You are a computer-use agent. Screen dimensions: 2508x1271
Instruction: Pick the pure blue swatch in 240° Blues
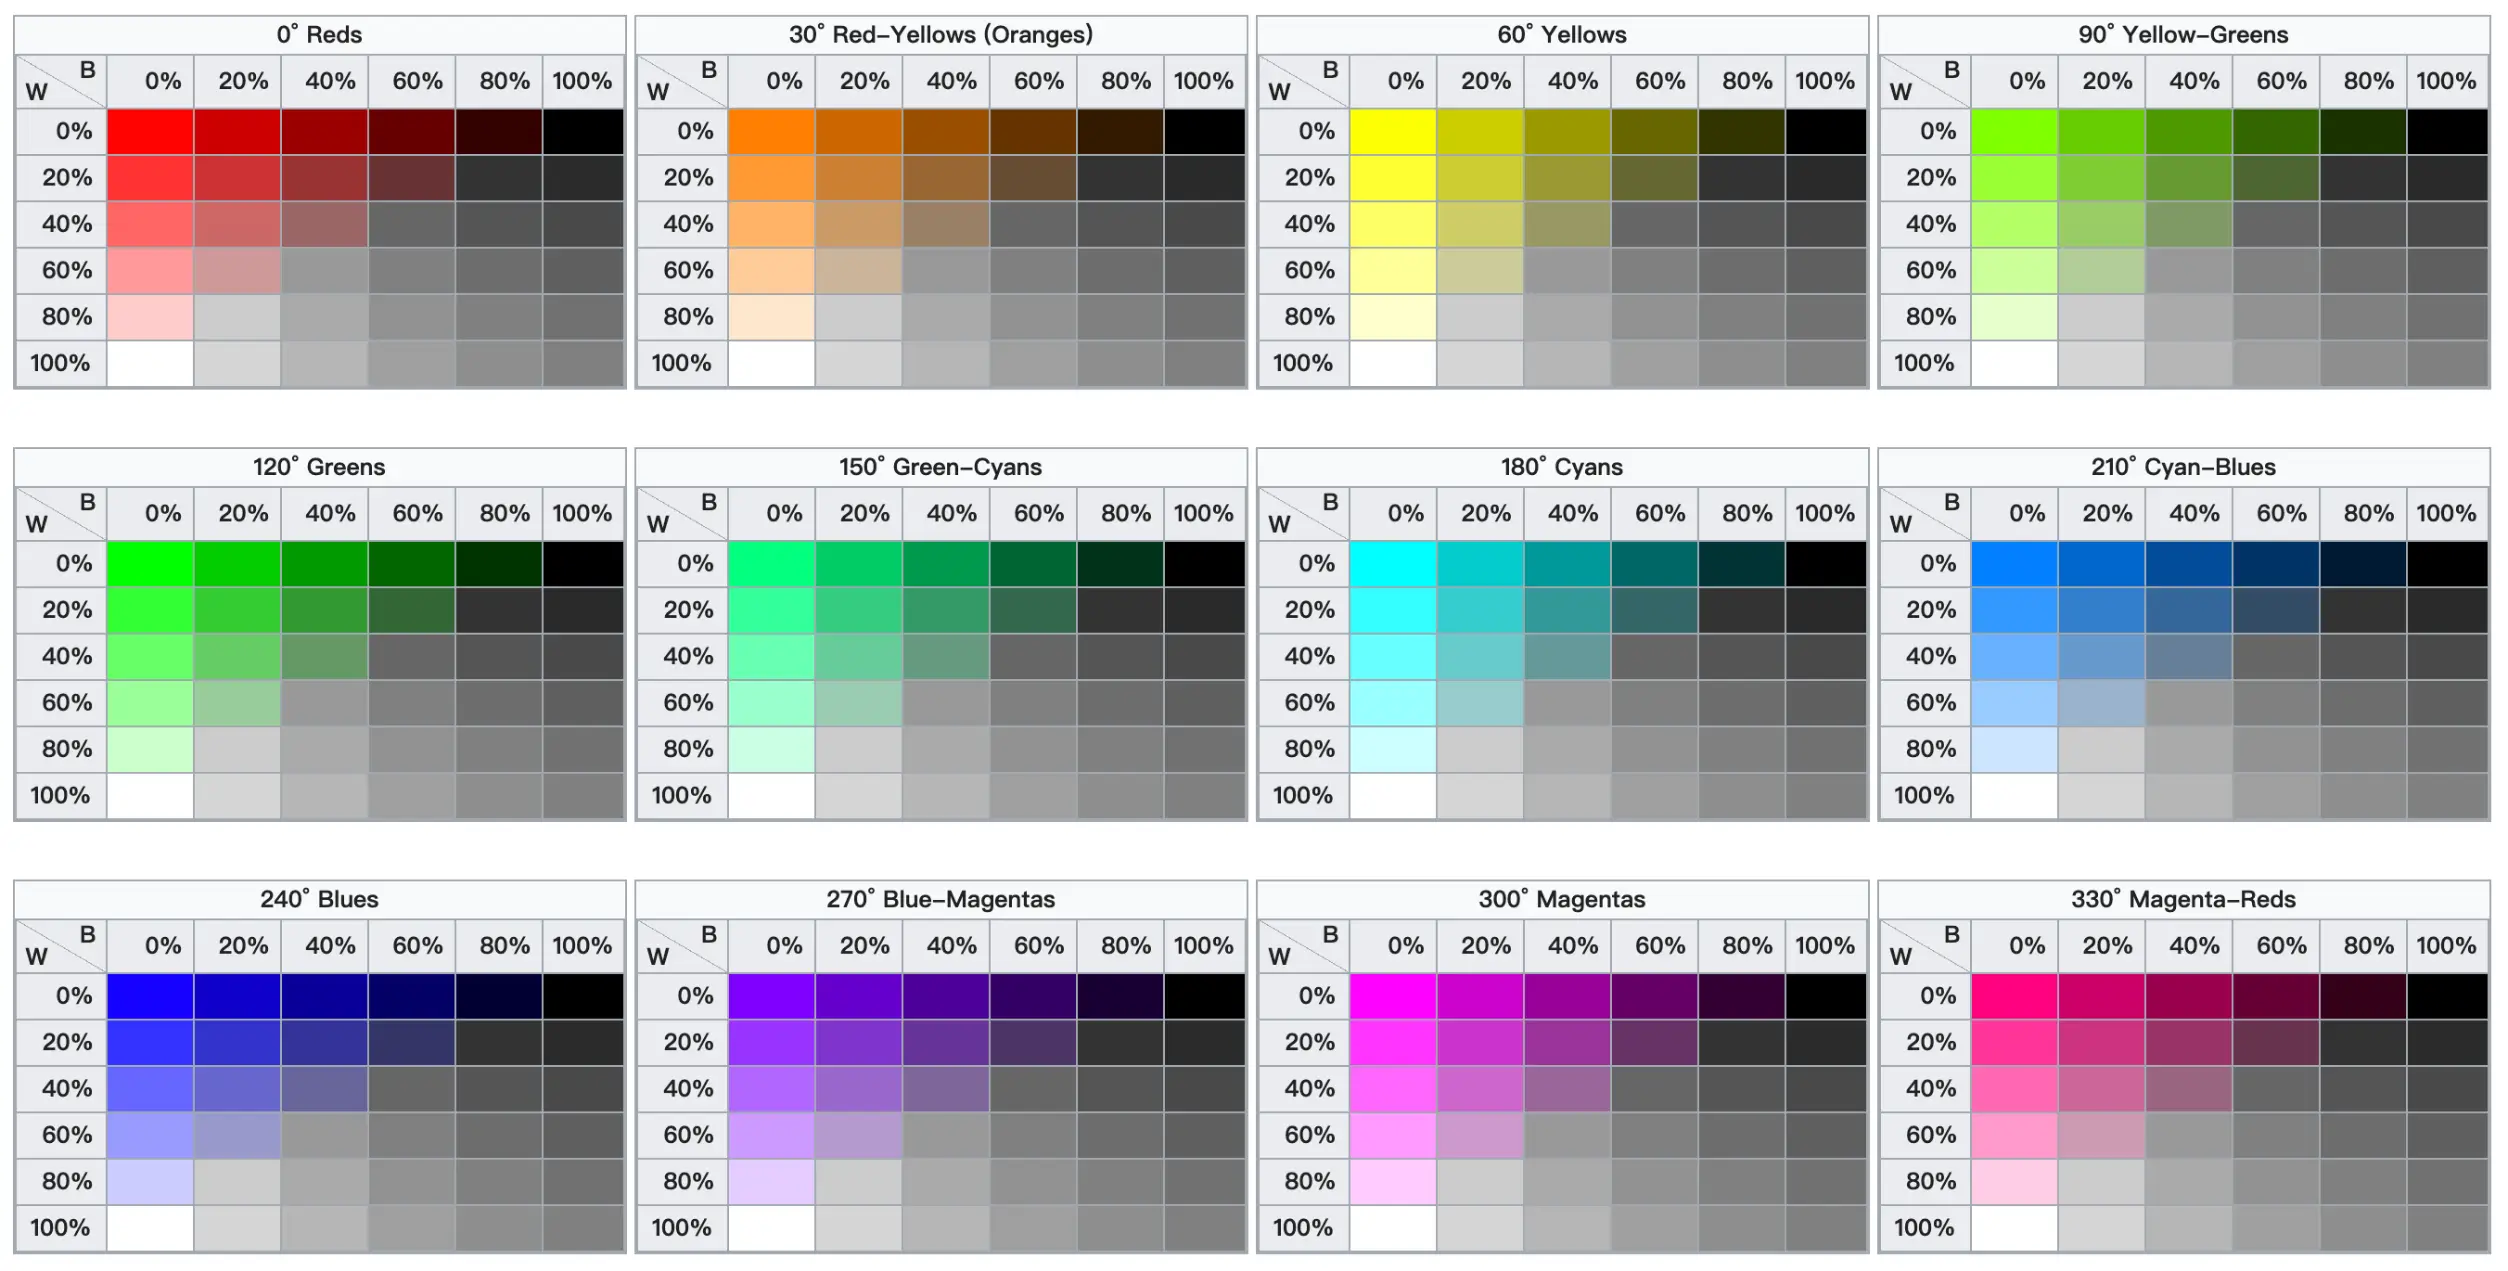150,996
